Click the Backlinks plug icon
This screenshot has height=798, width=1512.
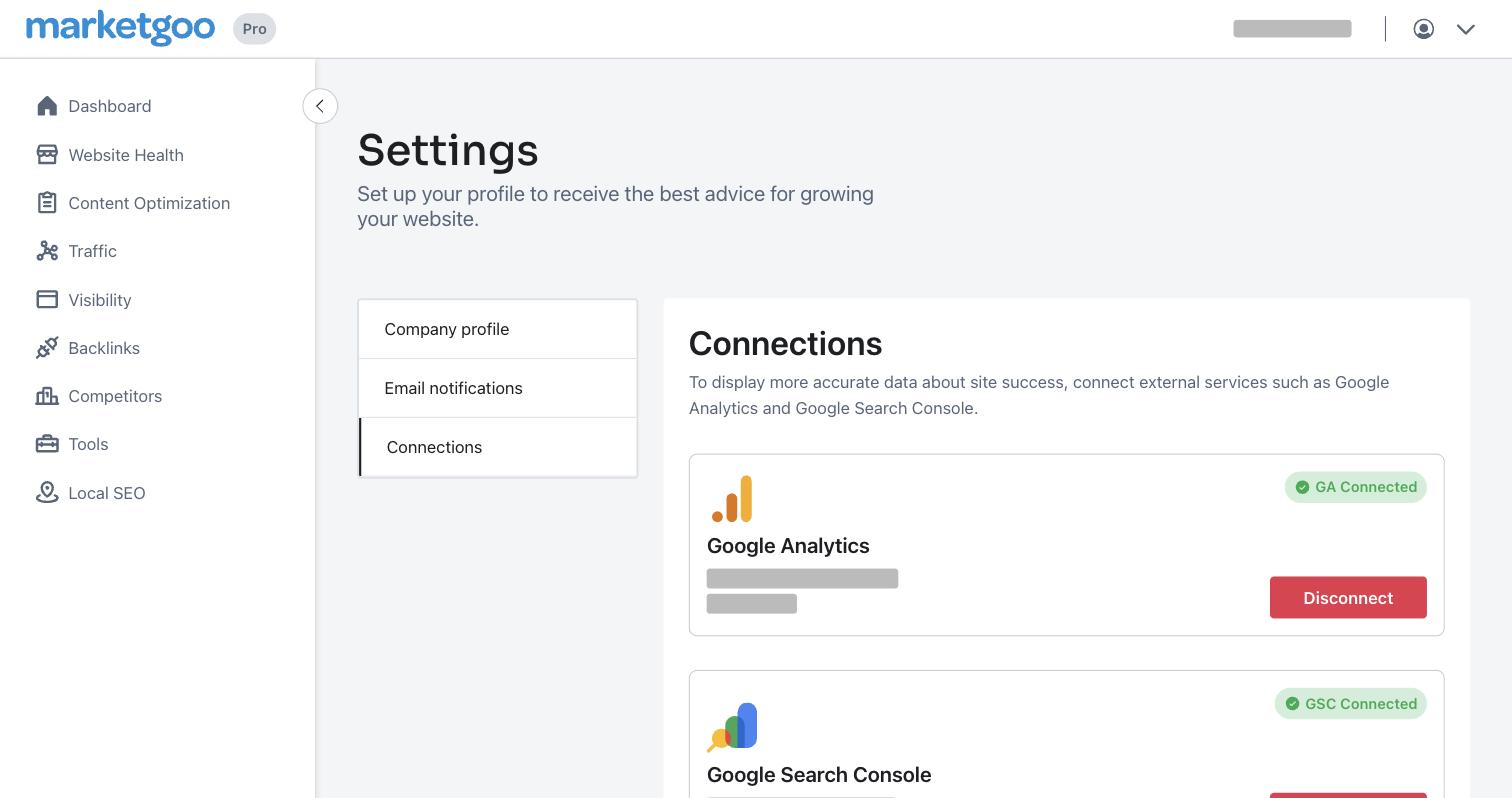[47, 347]
